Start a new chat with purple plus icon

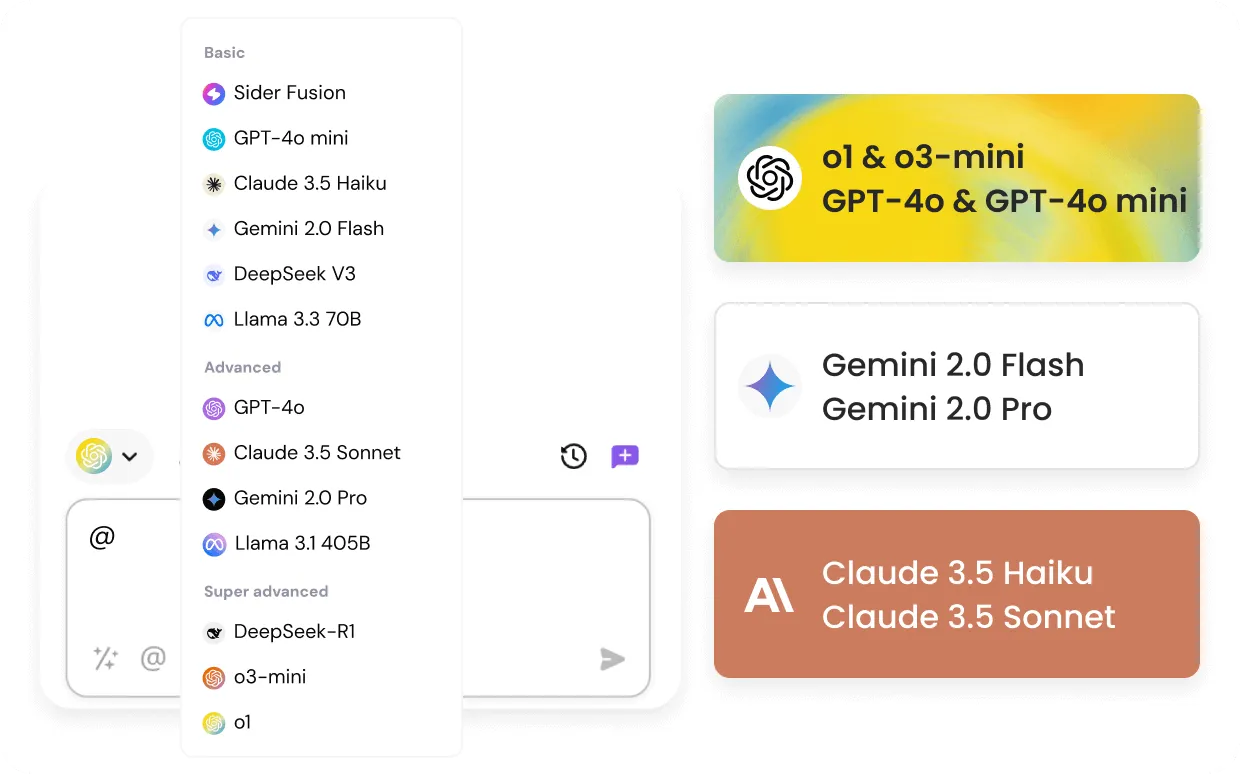[625, 457]
